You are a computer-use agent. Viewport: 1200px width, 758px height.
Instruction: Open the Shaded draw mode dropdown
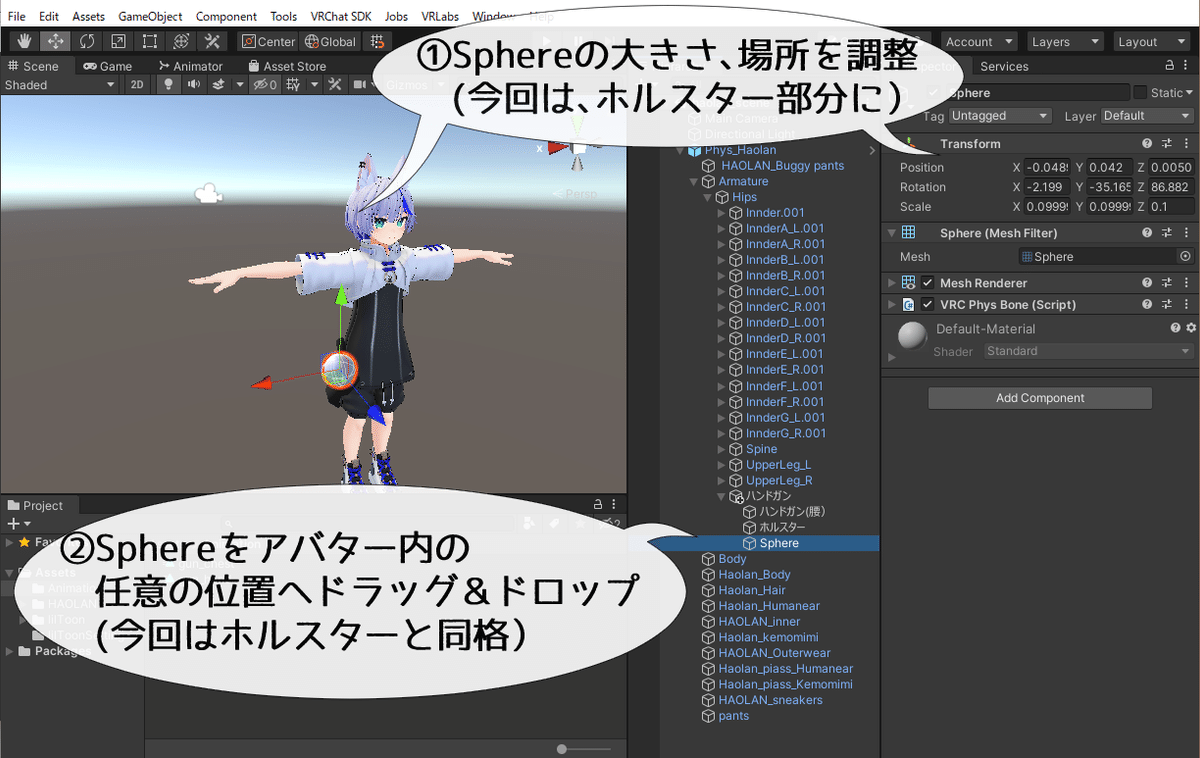coord(60,85)
